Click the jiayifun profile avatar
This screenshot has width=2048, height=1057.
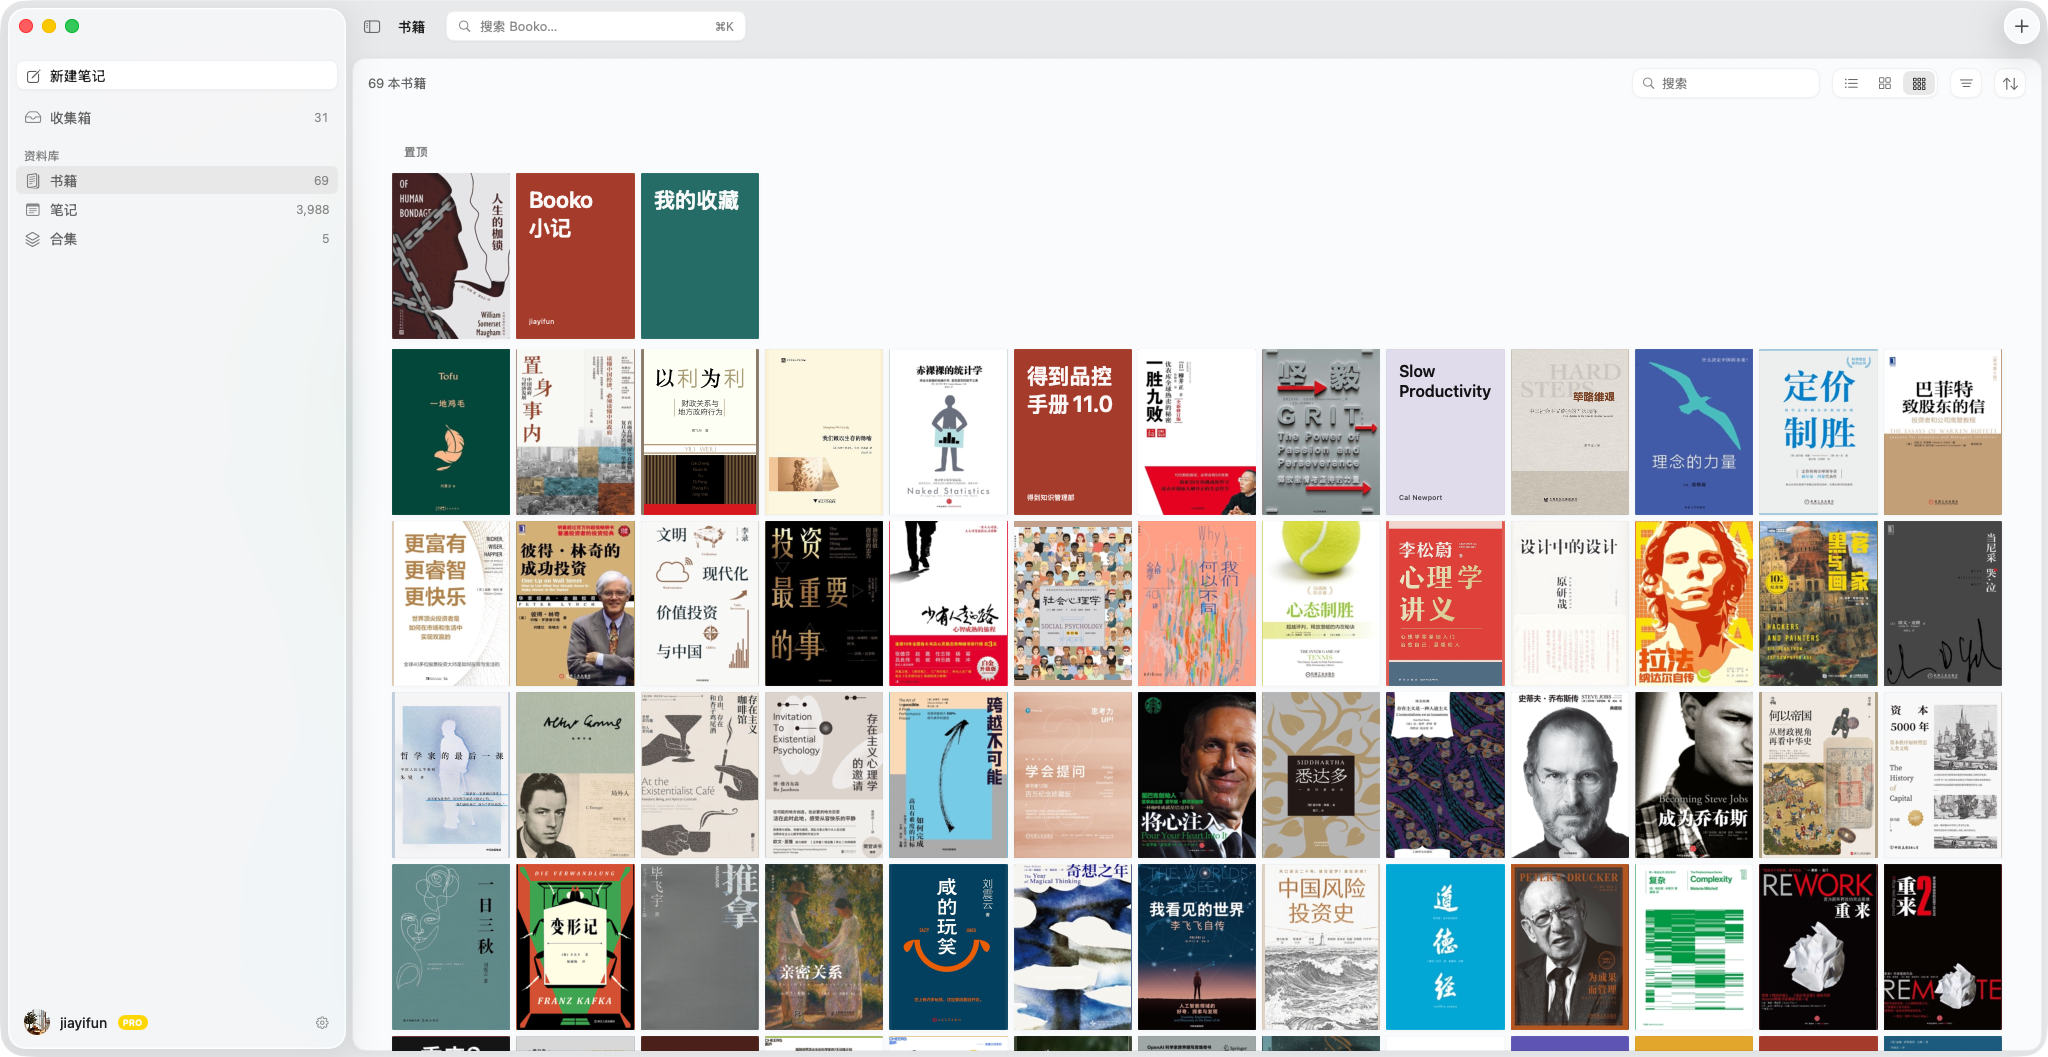[37, 1022]
